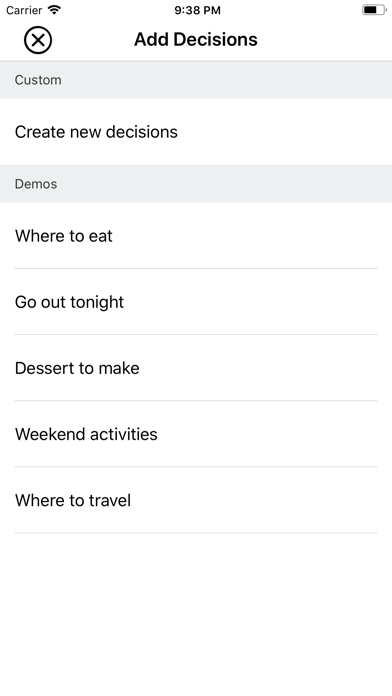Image resolution: width=392 pixels, height=696 pixels.
Task: Choose the Where to eat demo
Action: click(x=196, y=236)
